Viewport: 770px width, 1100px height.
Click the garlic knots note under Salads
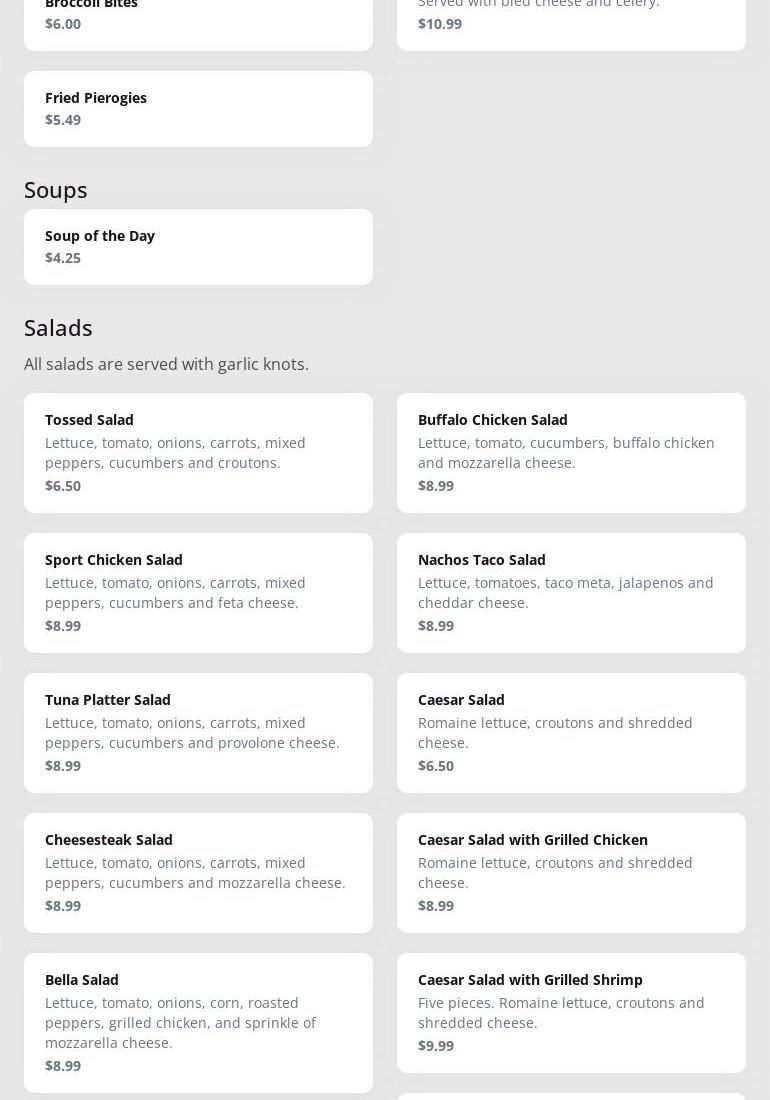pyautogui.click(x=166, y=364)
